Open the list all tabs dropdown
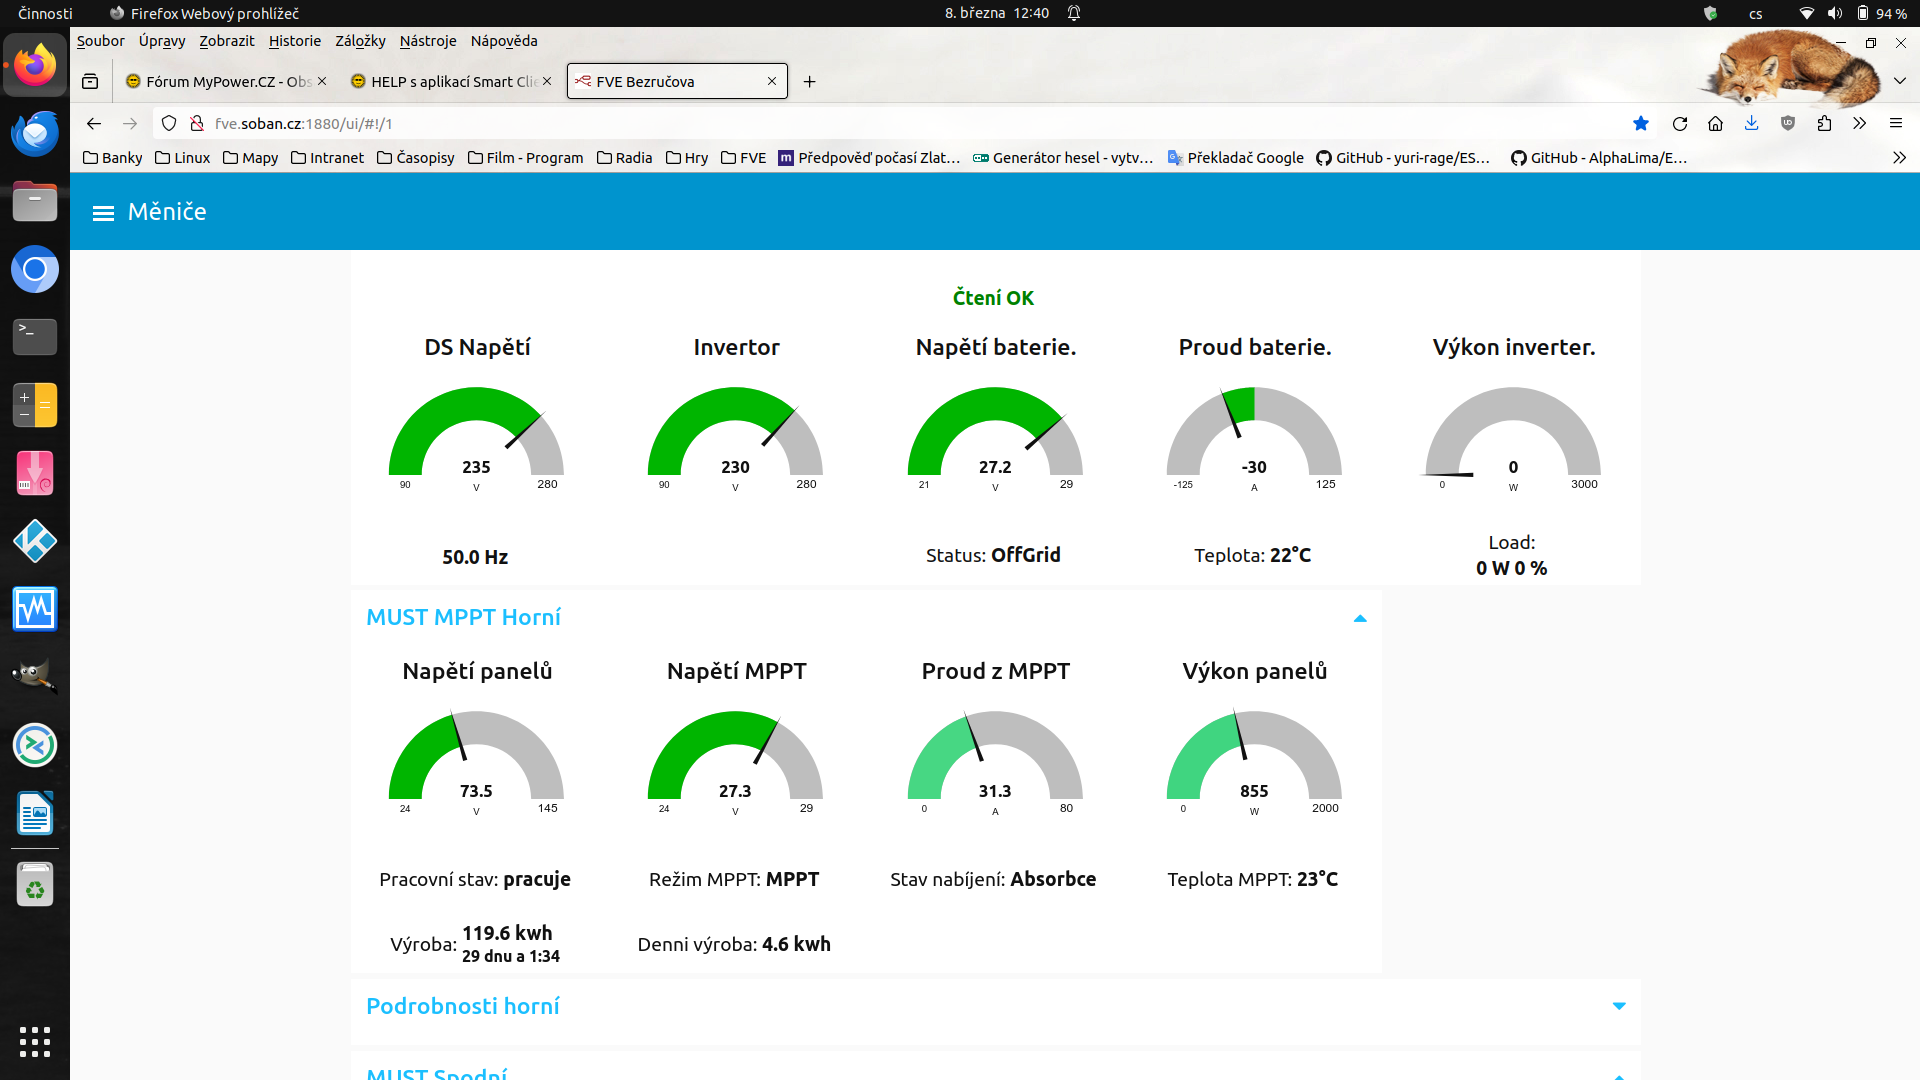The height and width of the screenshot is (1080, 1920). [x=1899, y=82]
